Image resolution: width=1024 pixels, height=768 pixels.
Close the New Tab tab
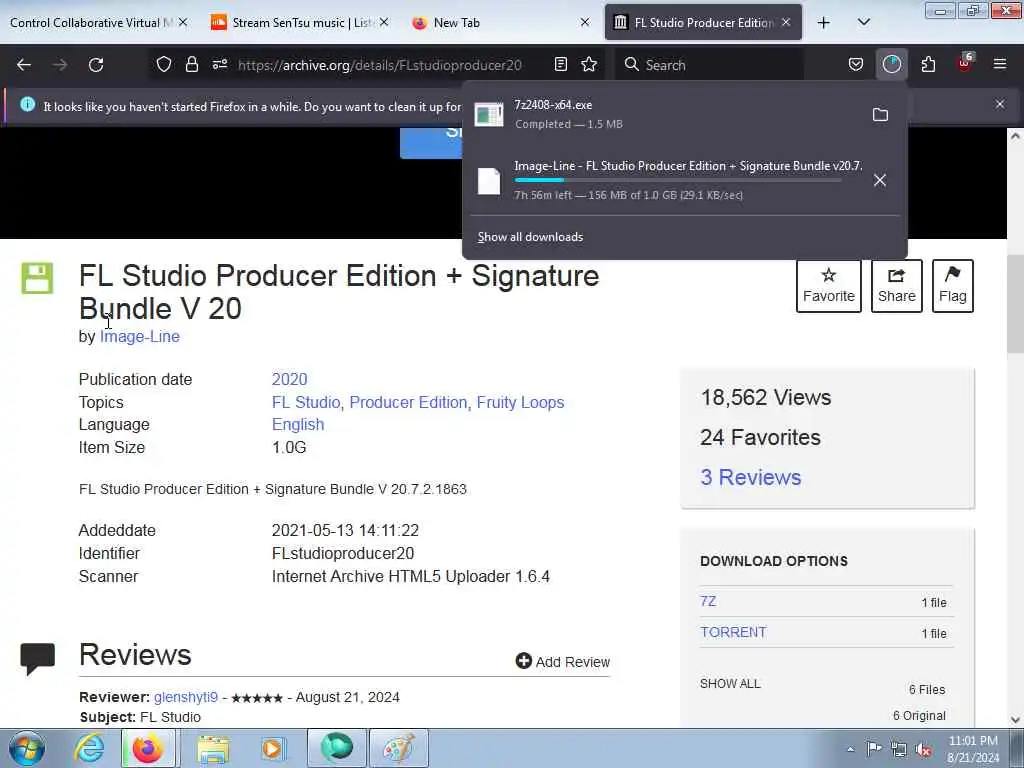tap(584, 23)
